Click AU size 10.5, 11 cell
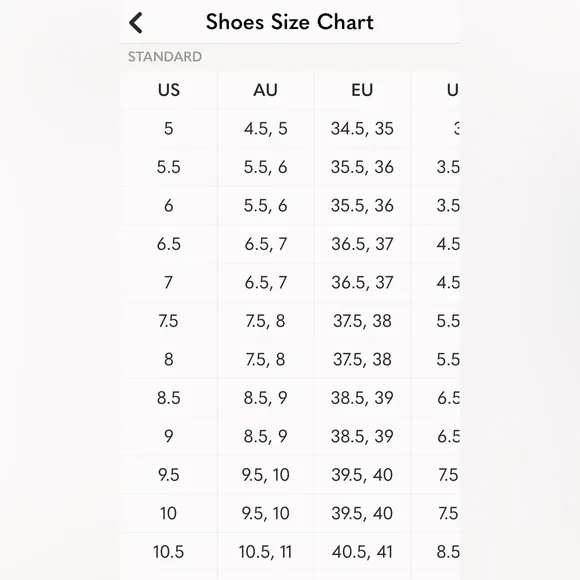 click(266, 552)
